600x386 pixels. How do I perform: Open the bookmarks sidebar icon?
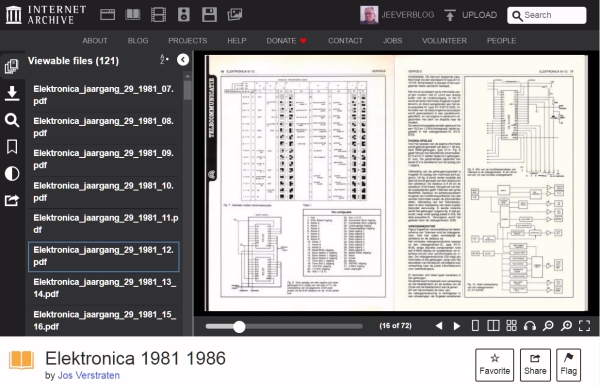12,147
